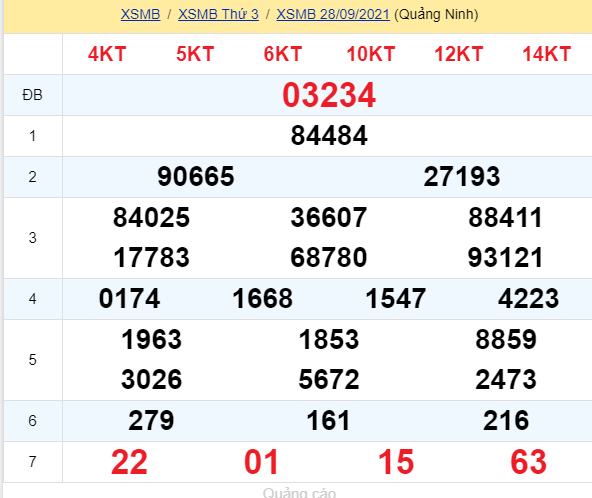Click the 14KT code label
This screenshot has width=592, height=498.
546,54
